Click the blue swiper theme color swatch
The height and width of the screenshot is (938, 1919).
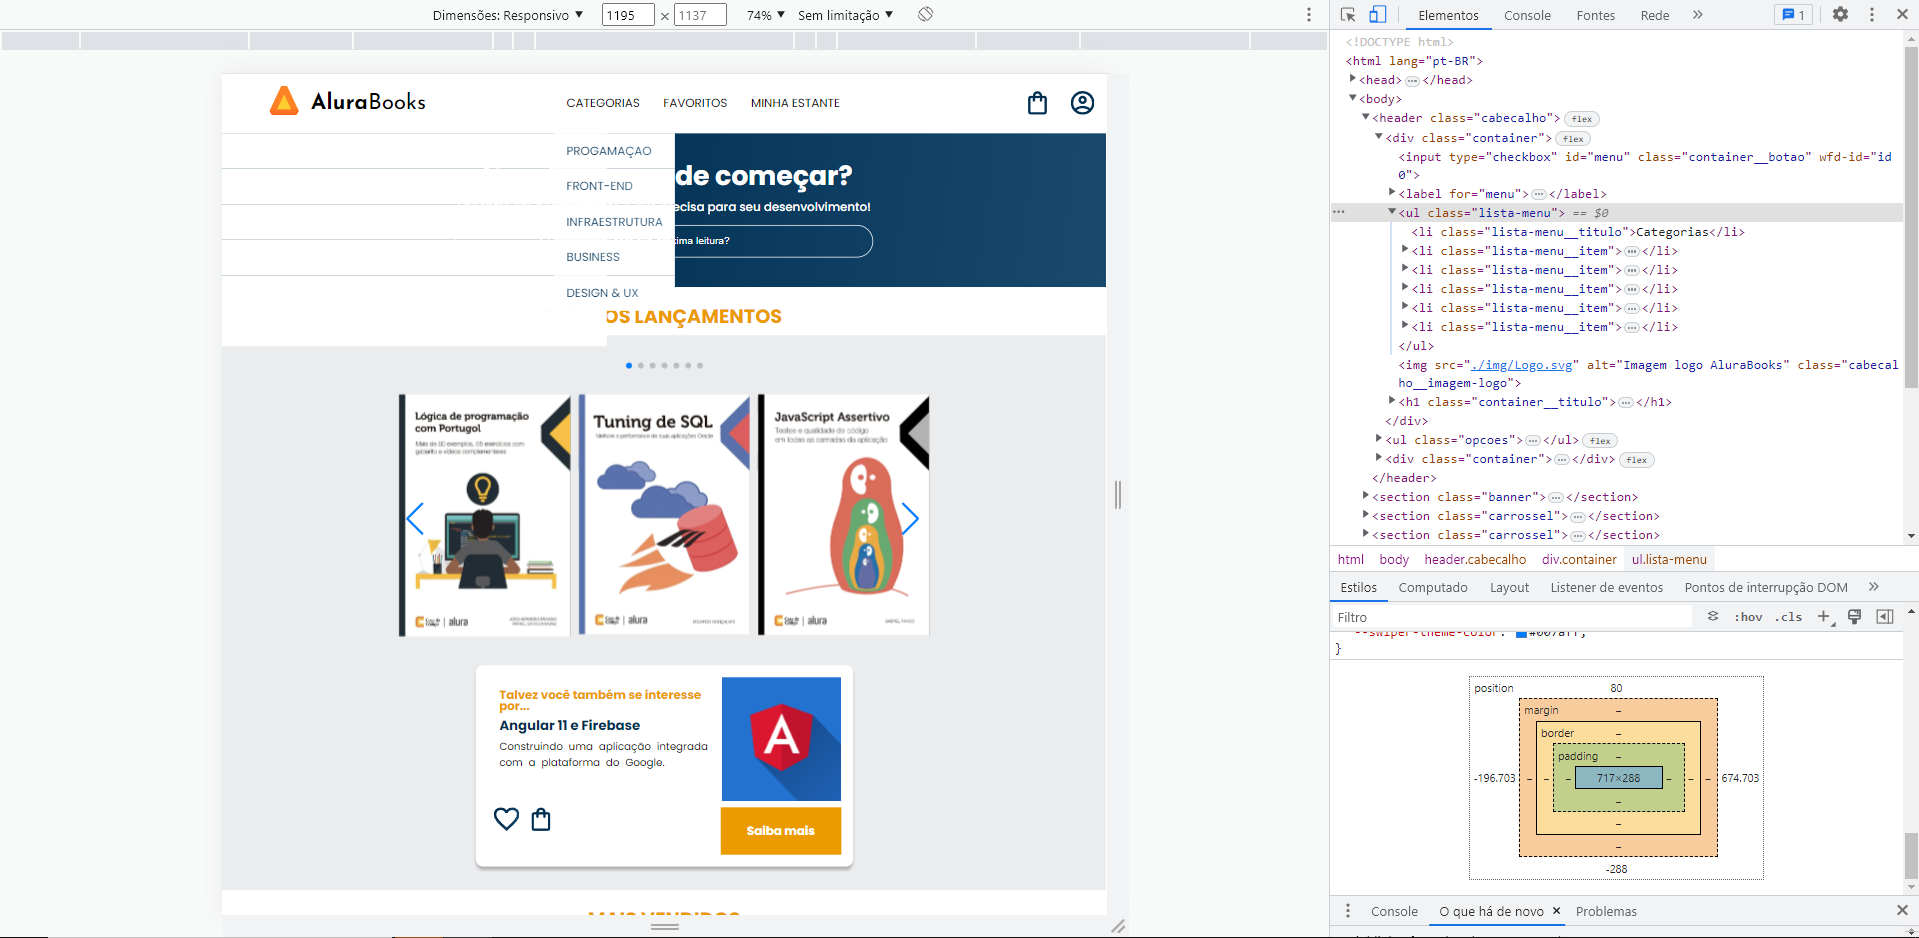point(1521,634)
